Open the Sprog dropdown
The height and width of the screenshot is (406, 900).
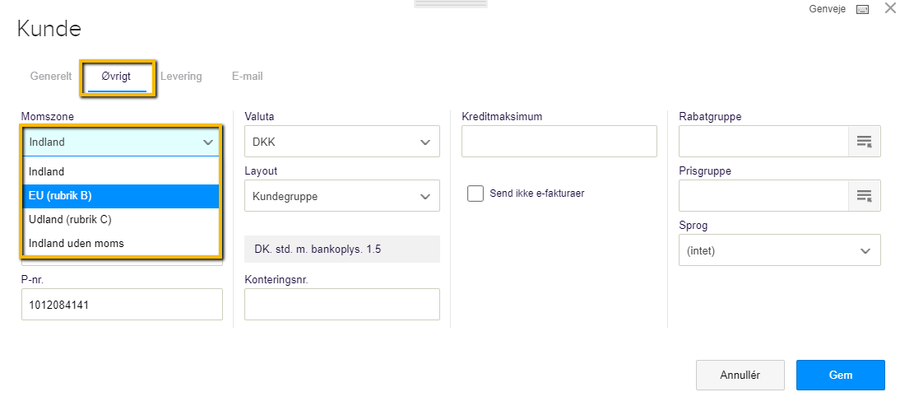tap(779, 250)
